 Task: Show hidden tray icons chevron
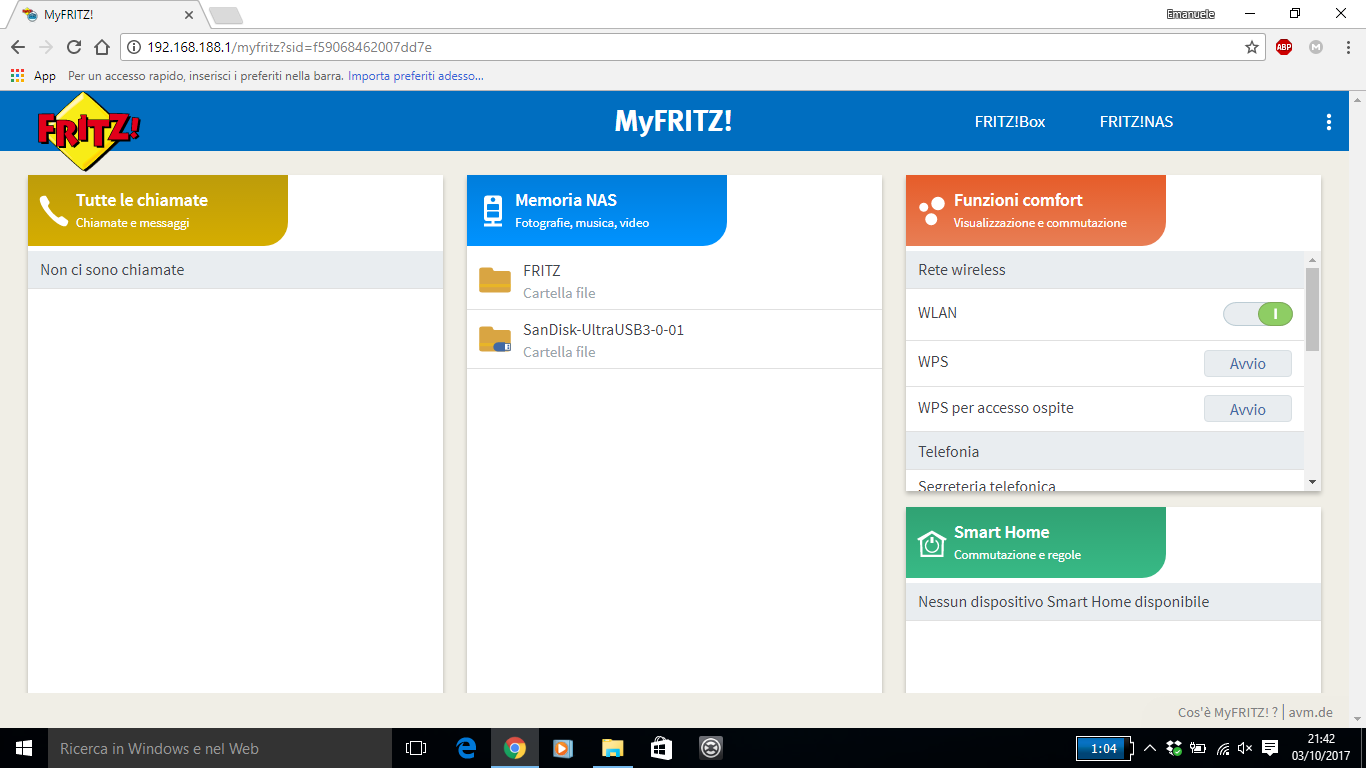1150,748
